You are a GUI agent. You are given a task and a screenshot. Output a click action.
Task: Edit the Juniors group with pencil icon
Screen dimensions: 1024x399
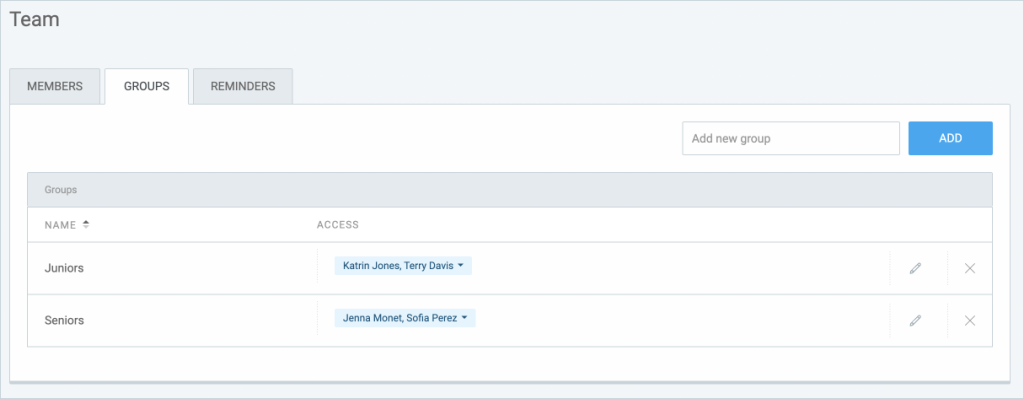[916, 268]
